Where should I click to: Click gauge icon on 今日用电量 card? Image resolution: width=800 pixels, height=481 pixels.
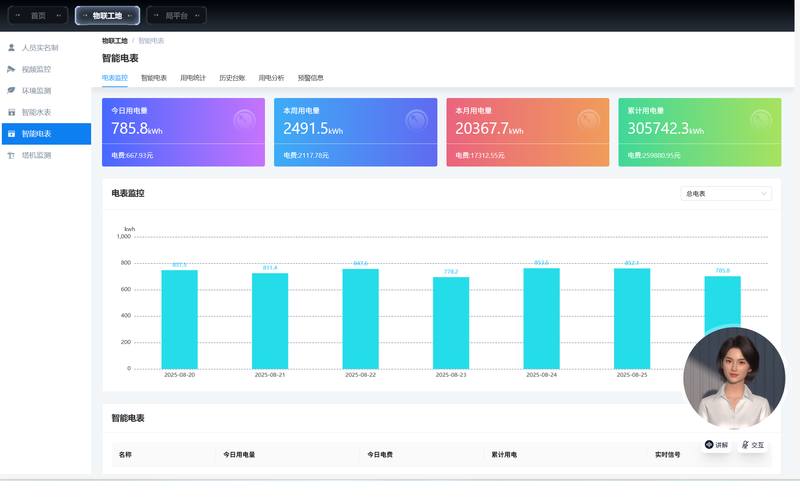[244, 120]
